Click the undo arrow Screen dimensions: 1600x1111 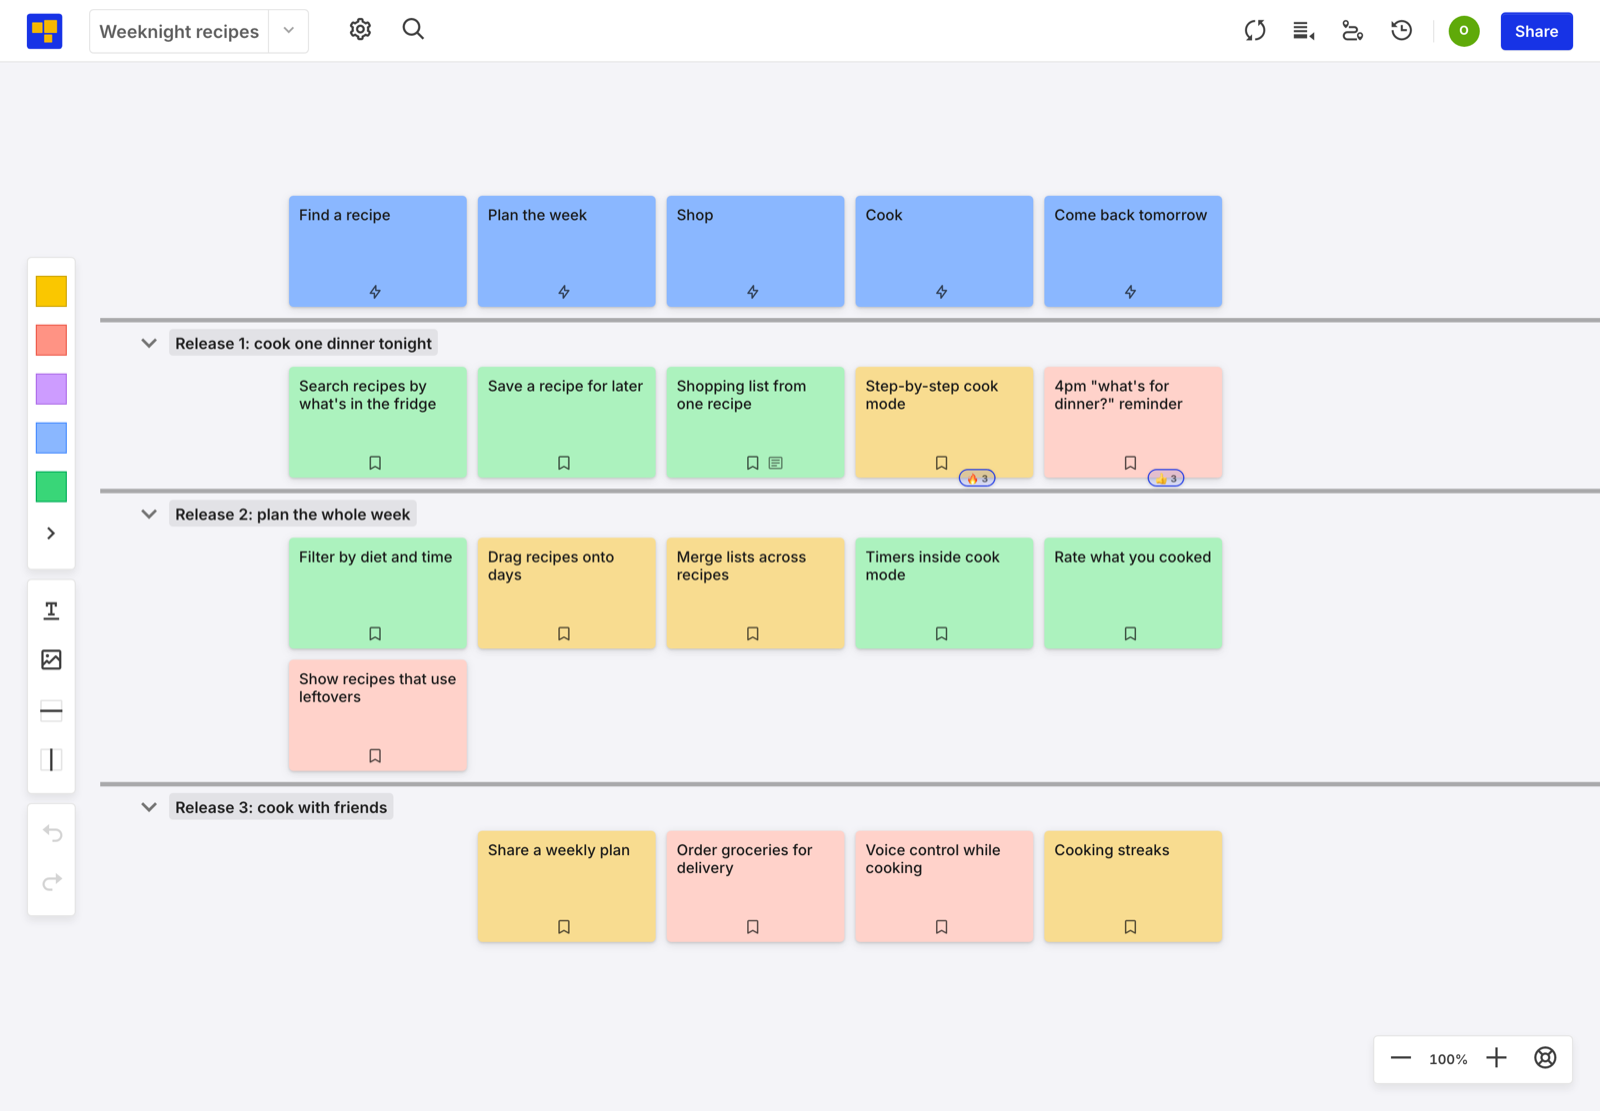[52, 833]
